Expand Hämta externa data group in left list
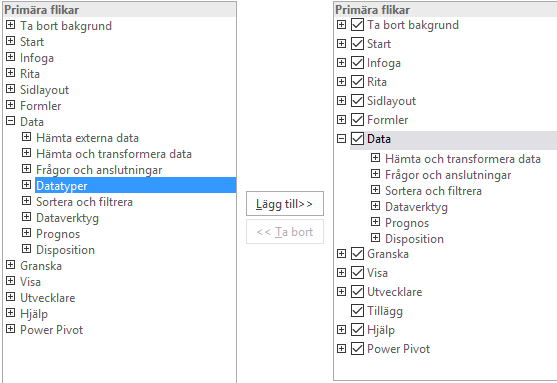This screenshot has height=383, width=557. tap(26, 137)
